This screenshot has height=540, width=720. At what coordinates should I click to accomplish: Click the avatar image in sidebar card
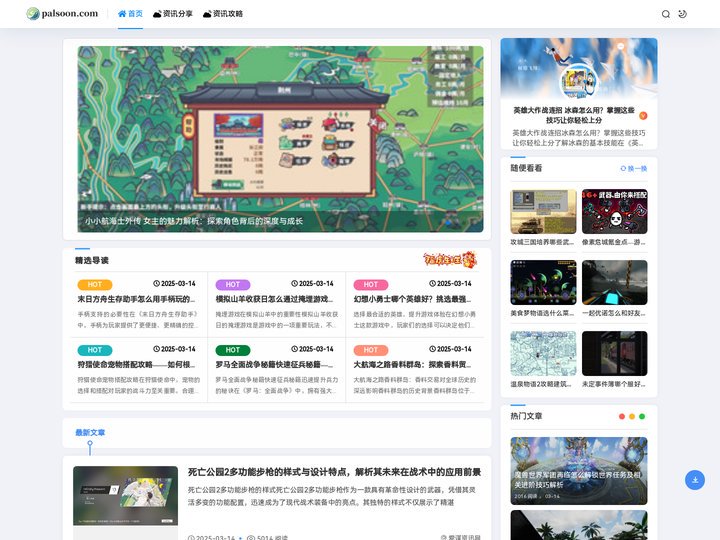pos(579,82)
